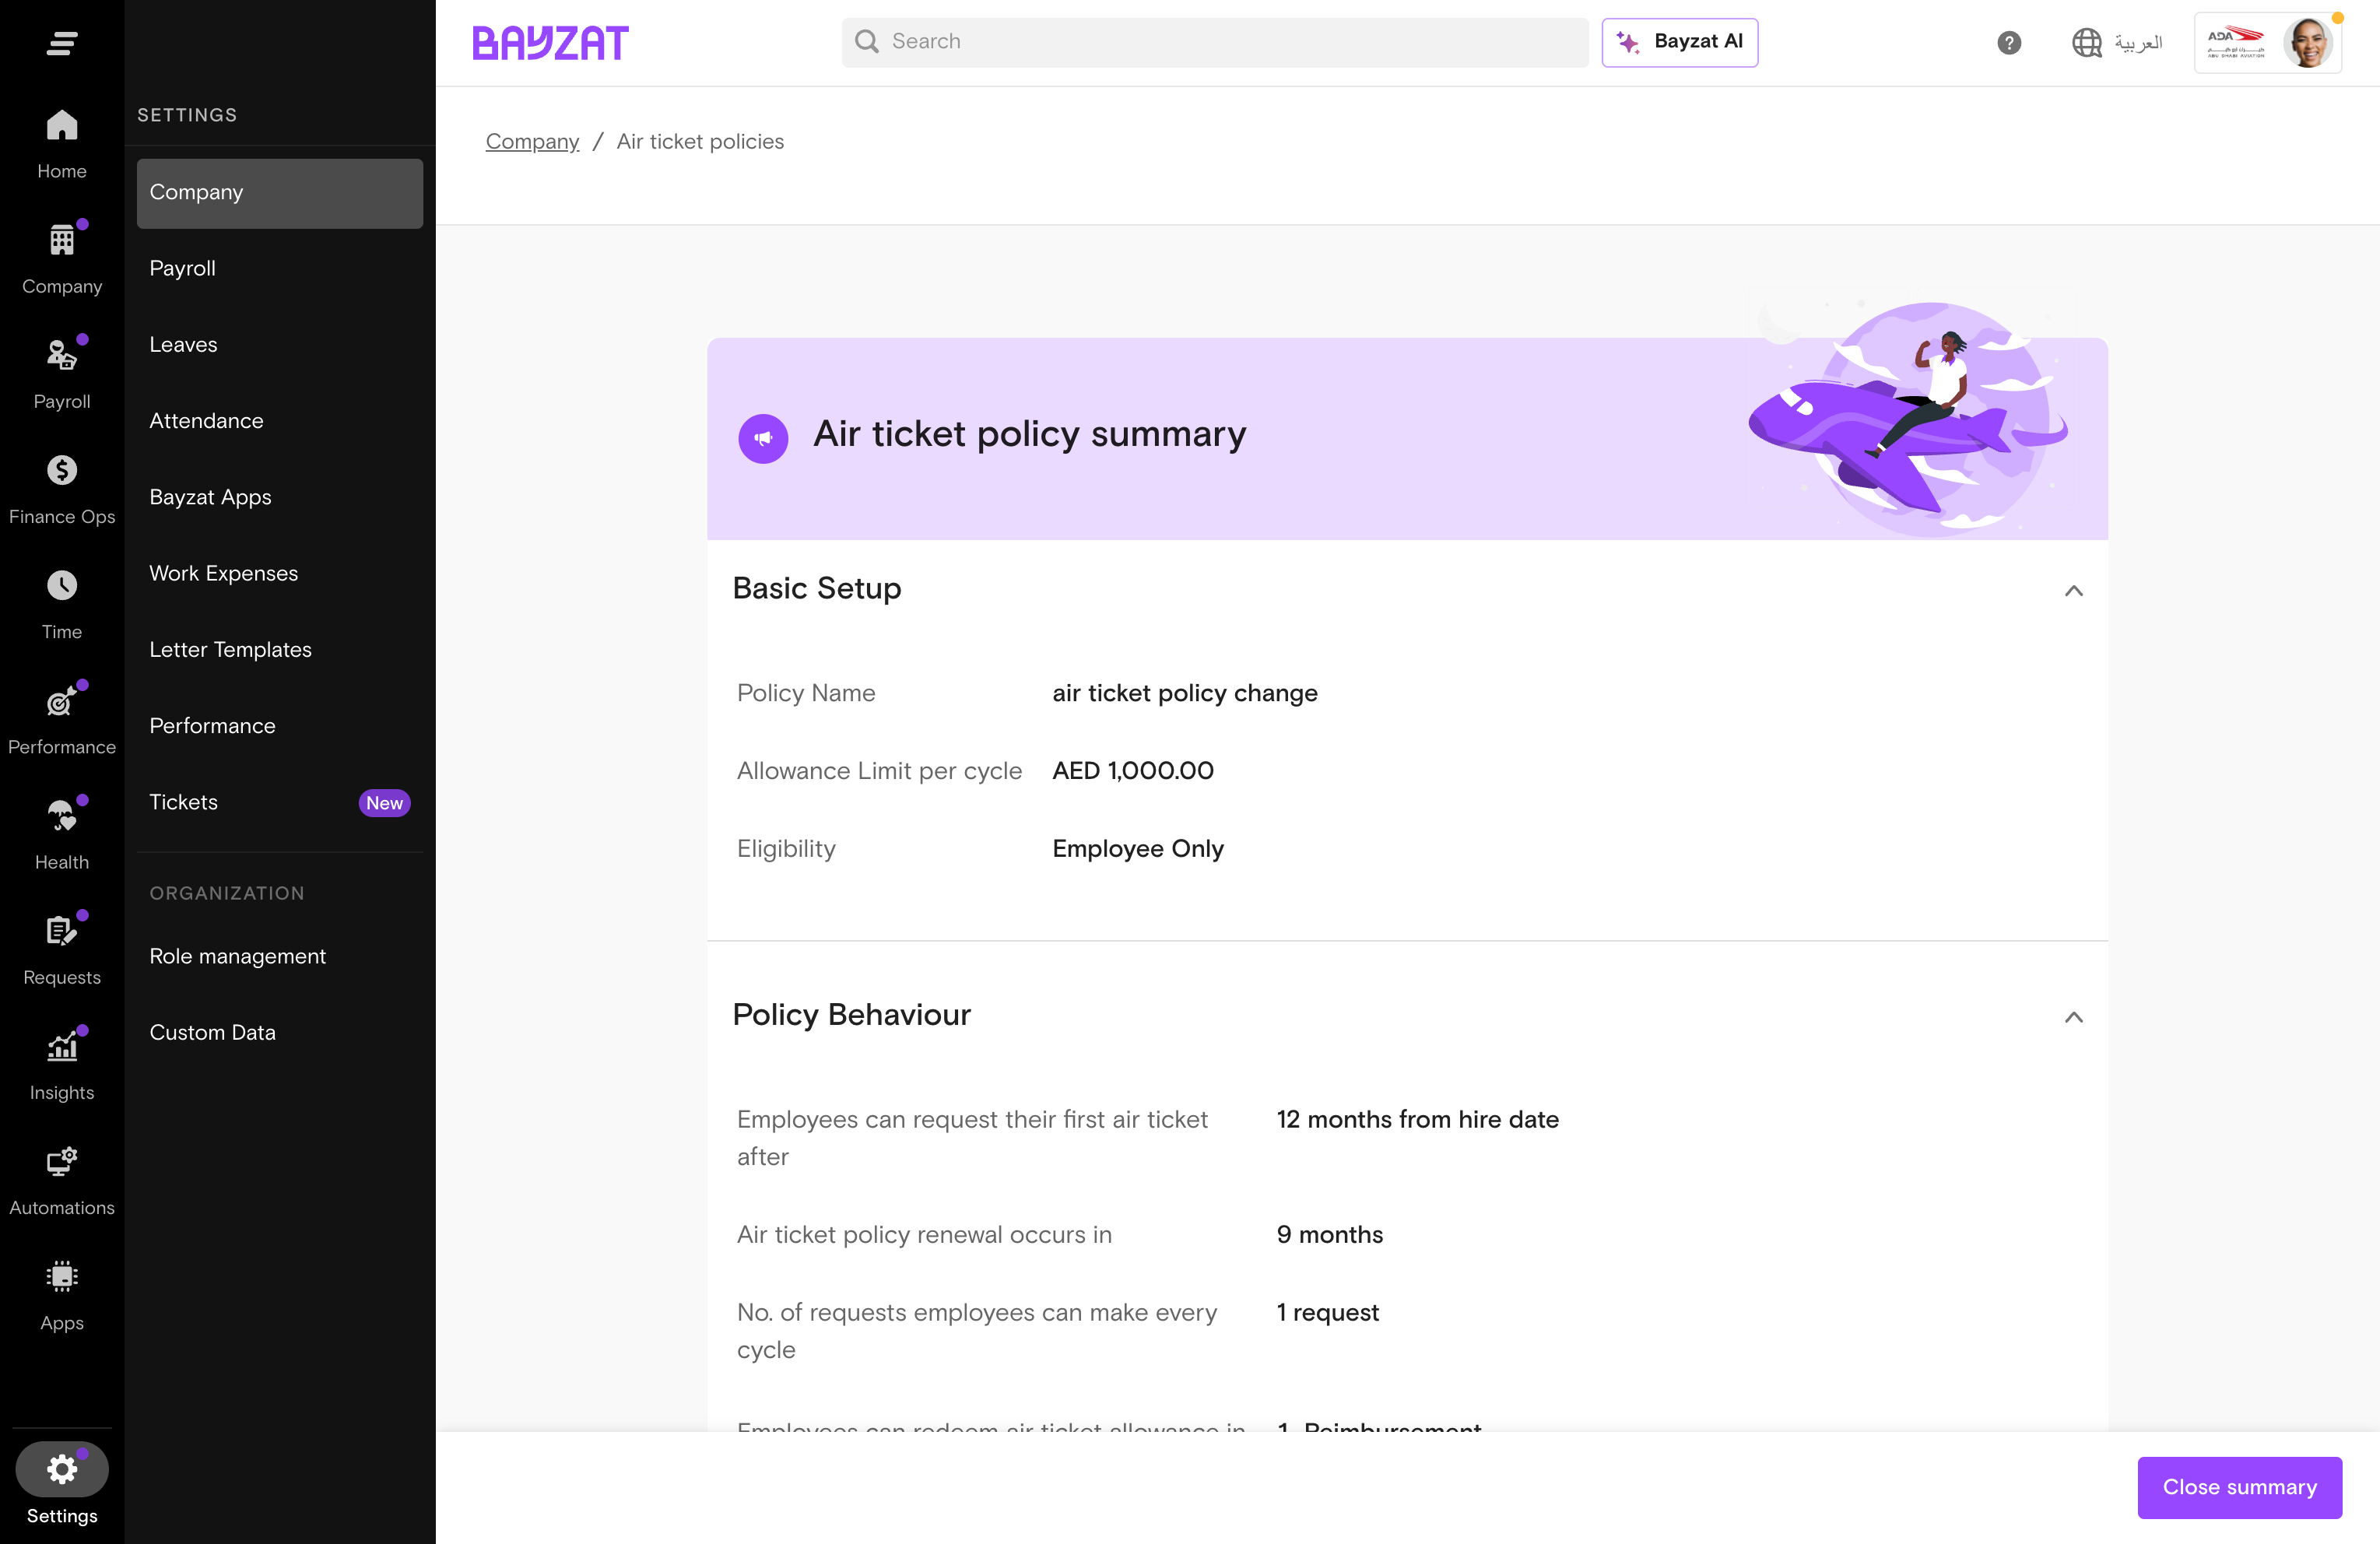This screenshot has height=1544, width=2380.
Task: Click the 'Air ticket policy summary' heading
Action: click(1029, 434)
